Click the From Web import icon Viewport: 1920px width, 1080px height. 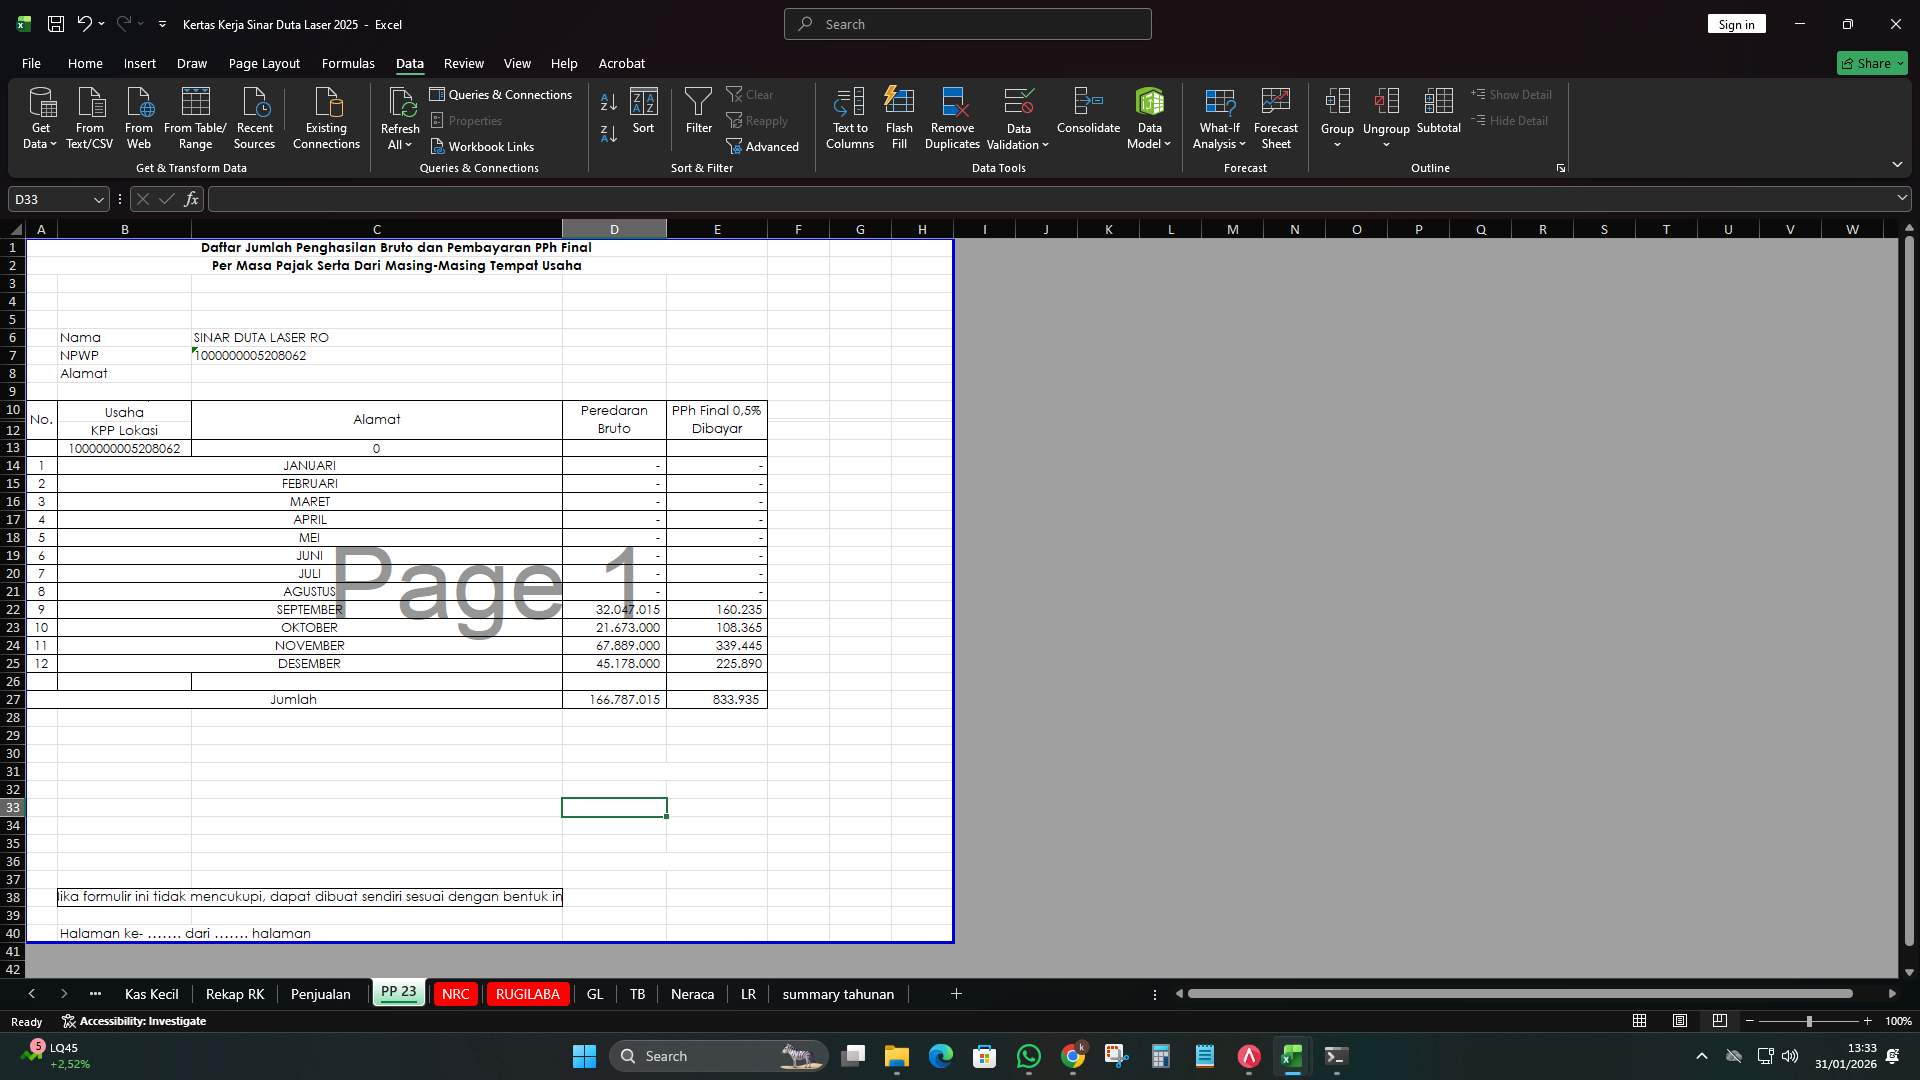tap(138, 110)
